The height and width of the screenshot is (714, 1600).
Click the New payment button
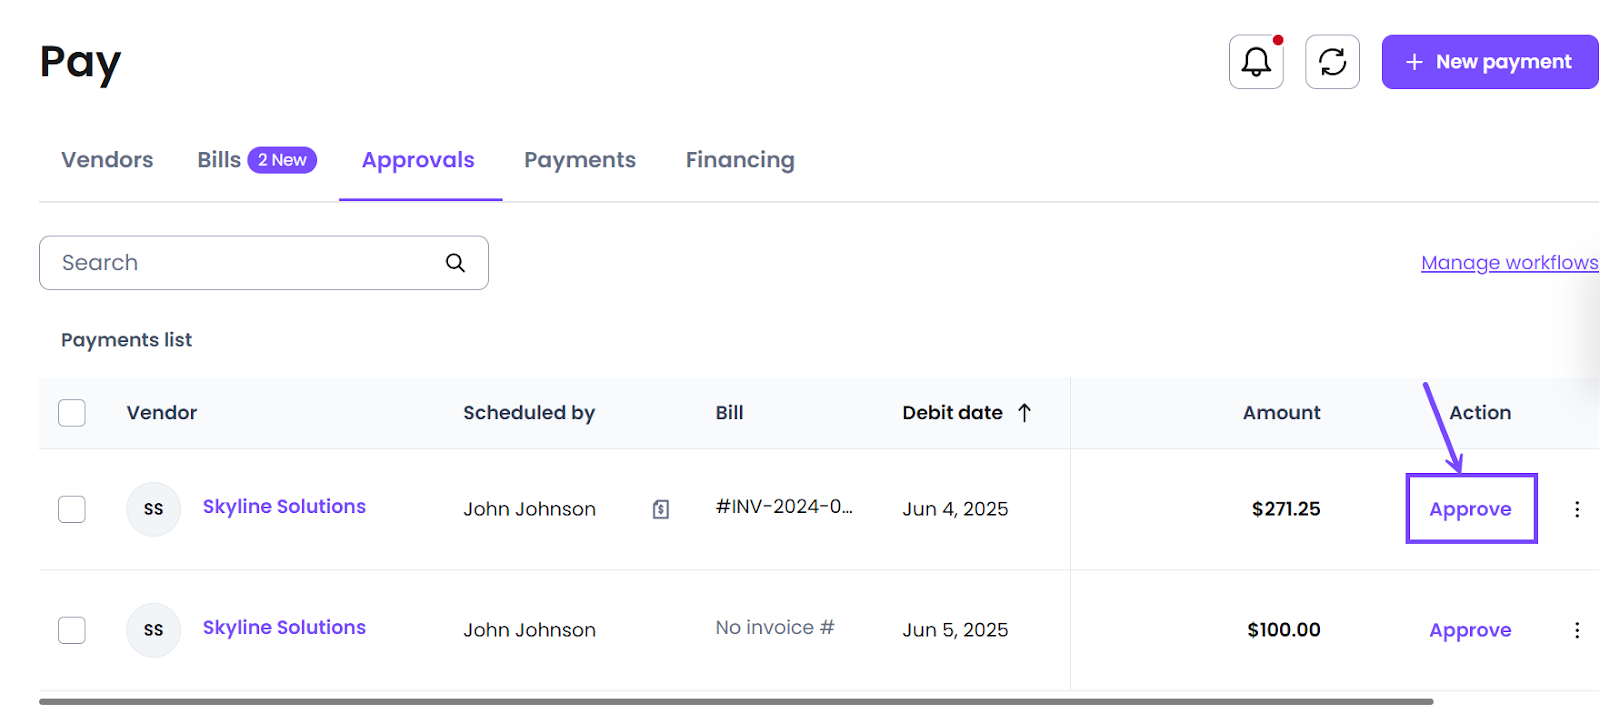1489,62
